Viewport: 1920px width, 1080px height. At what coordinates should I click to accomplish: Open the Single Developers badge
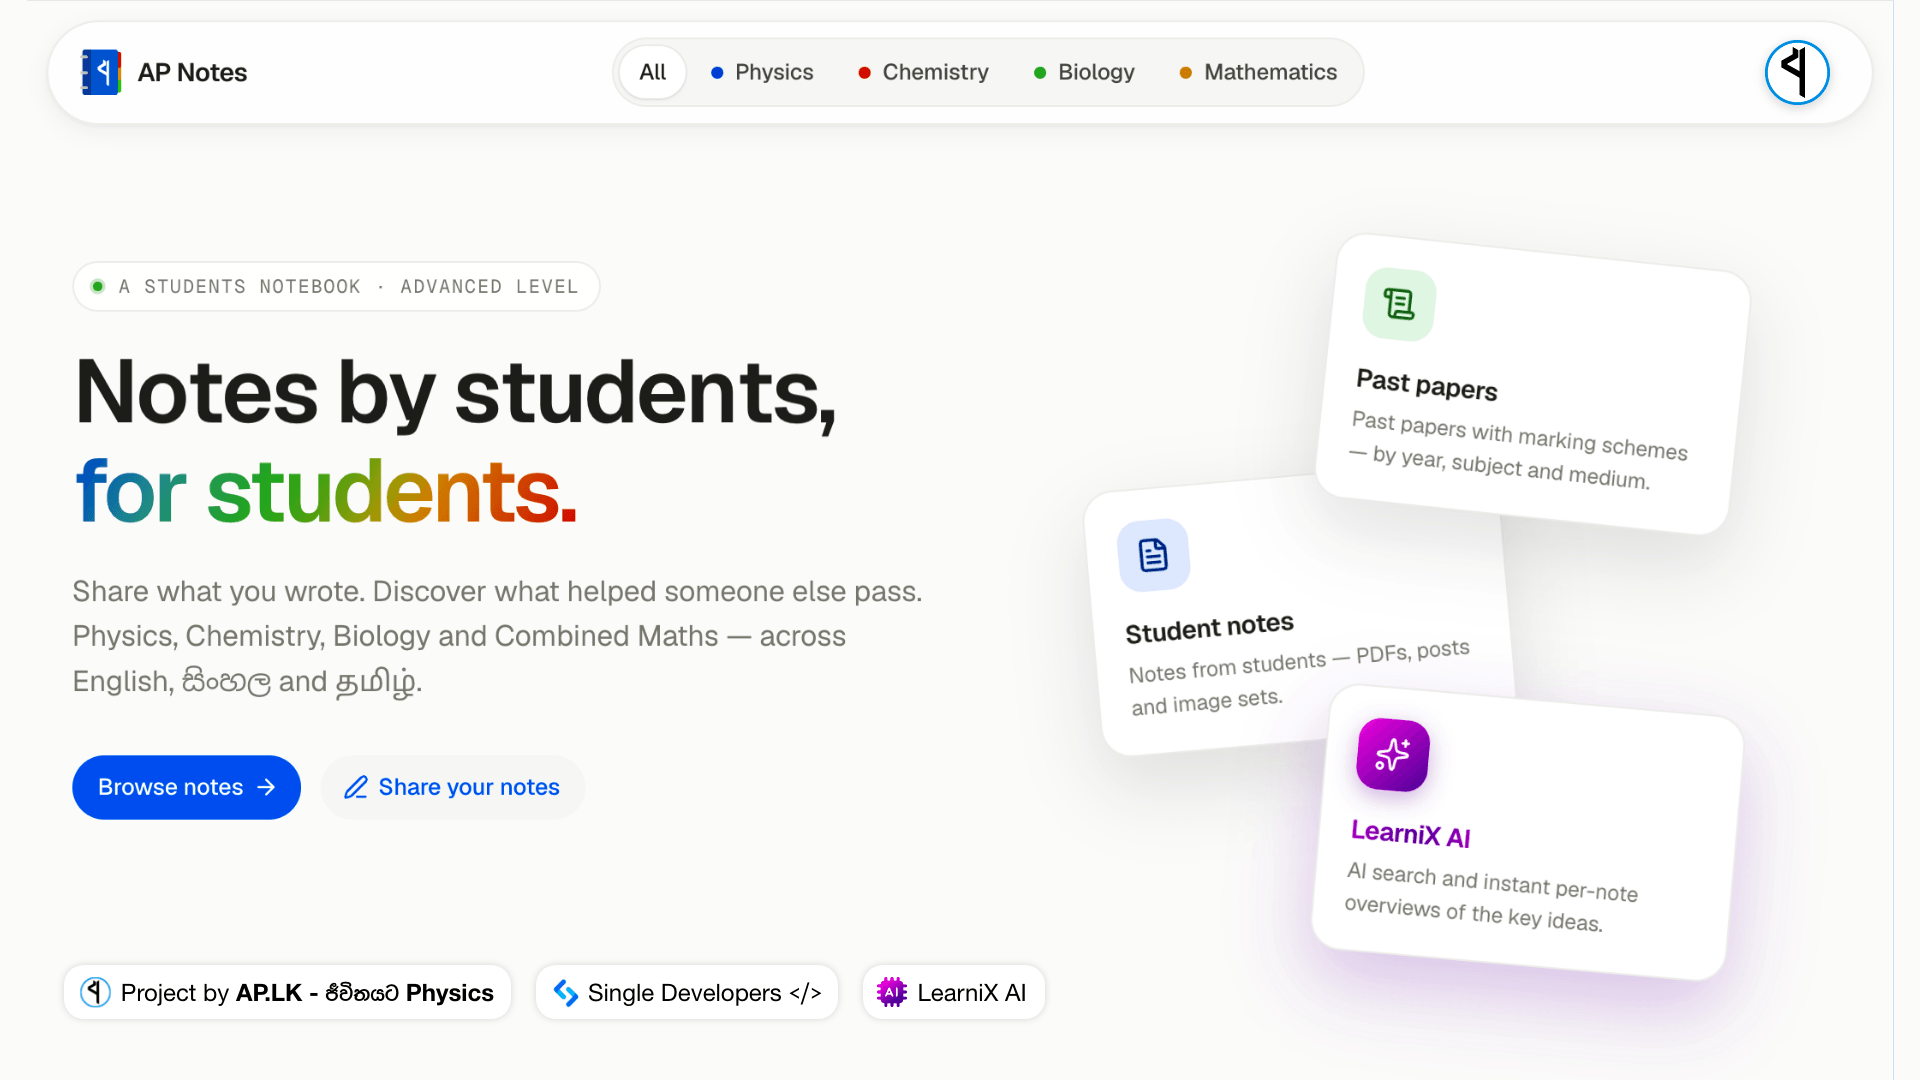(686, 992)
